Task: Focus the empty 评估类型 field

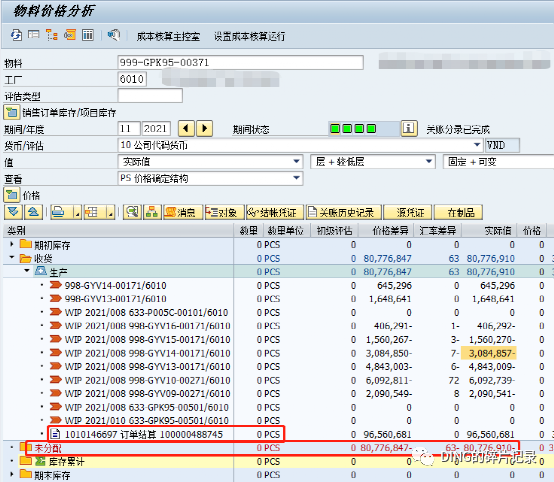Action: [150, 96]
